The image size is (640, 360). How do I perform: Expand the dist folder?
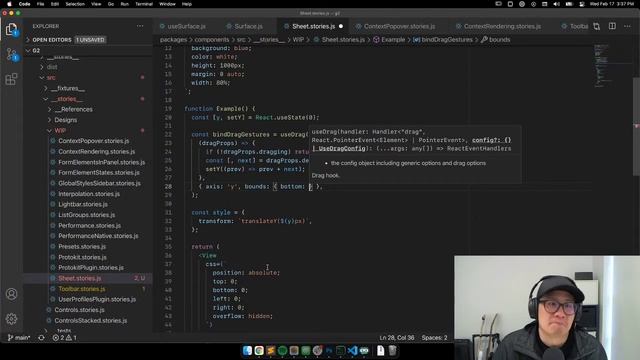click(x=87, y=67)
